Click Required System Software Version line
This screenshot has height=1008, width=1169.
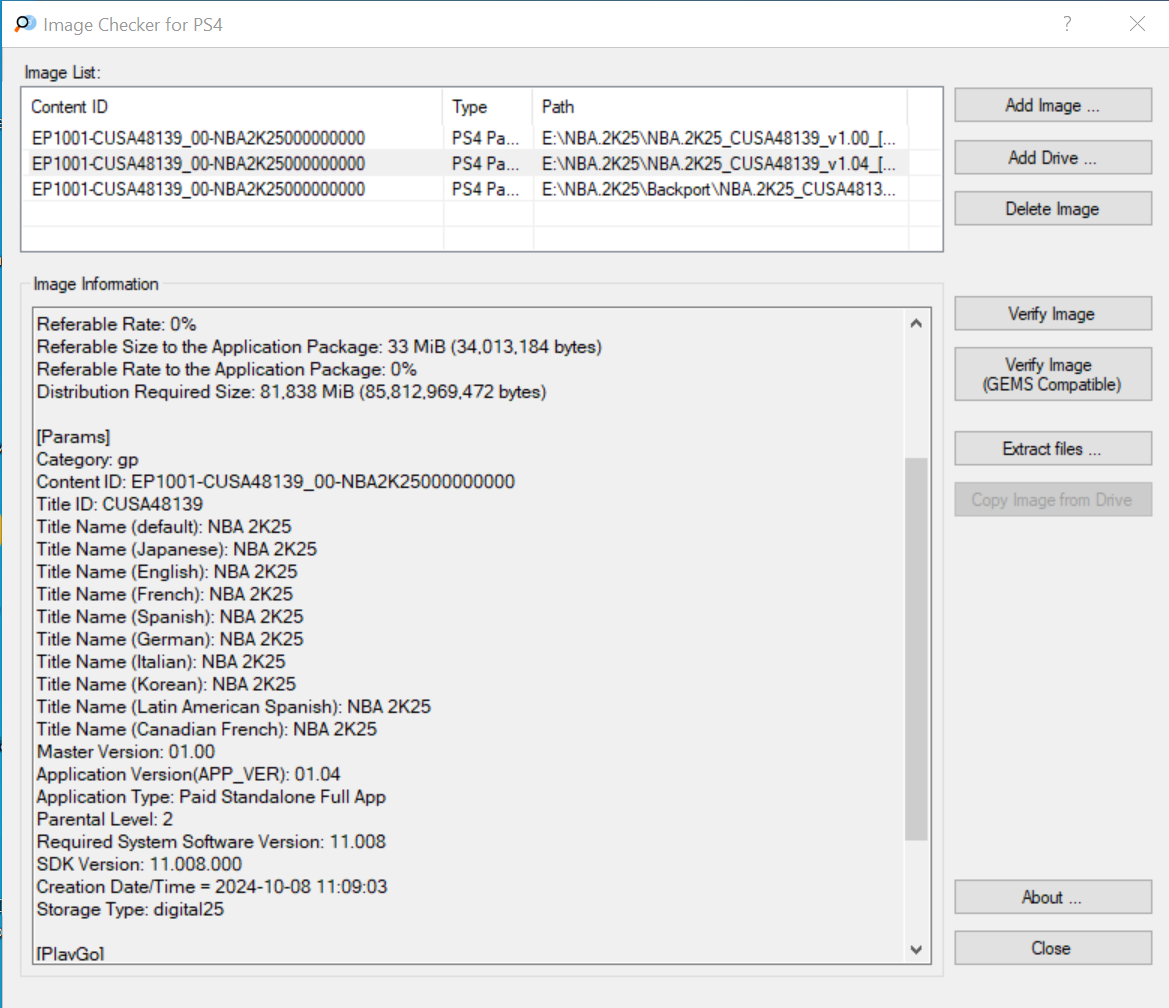pos(212,842)
